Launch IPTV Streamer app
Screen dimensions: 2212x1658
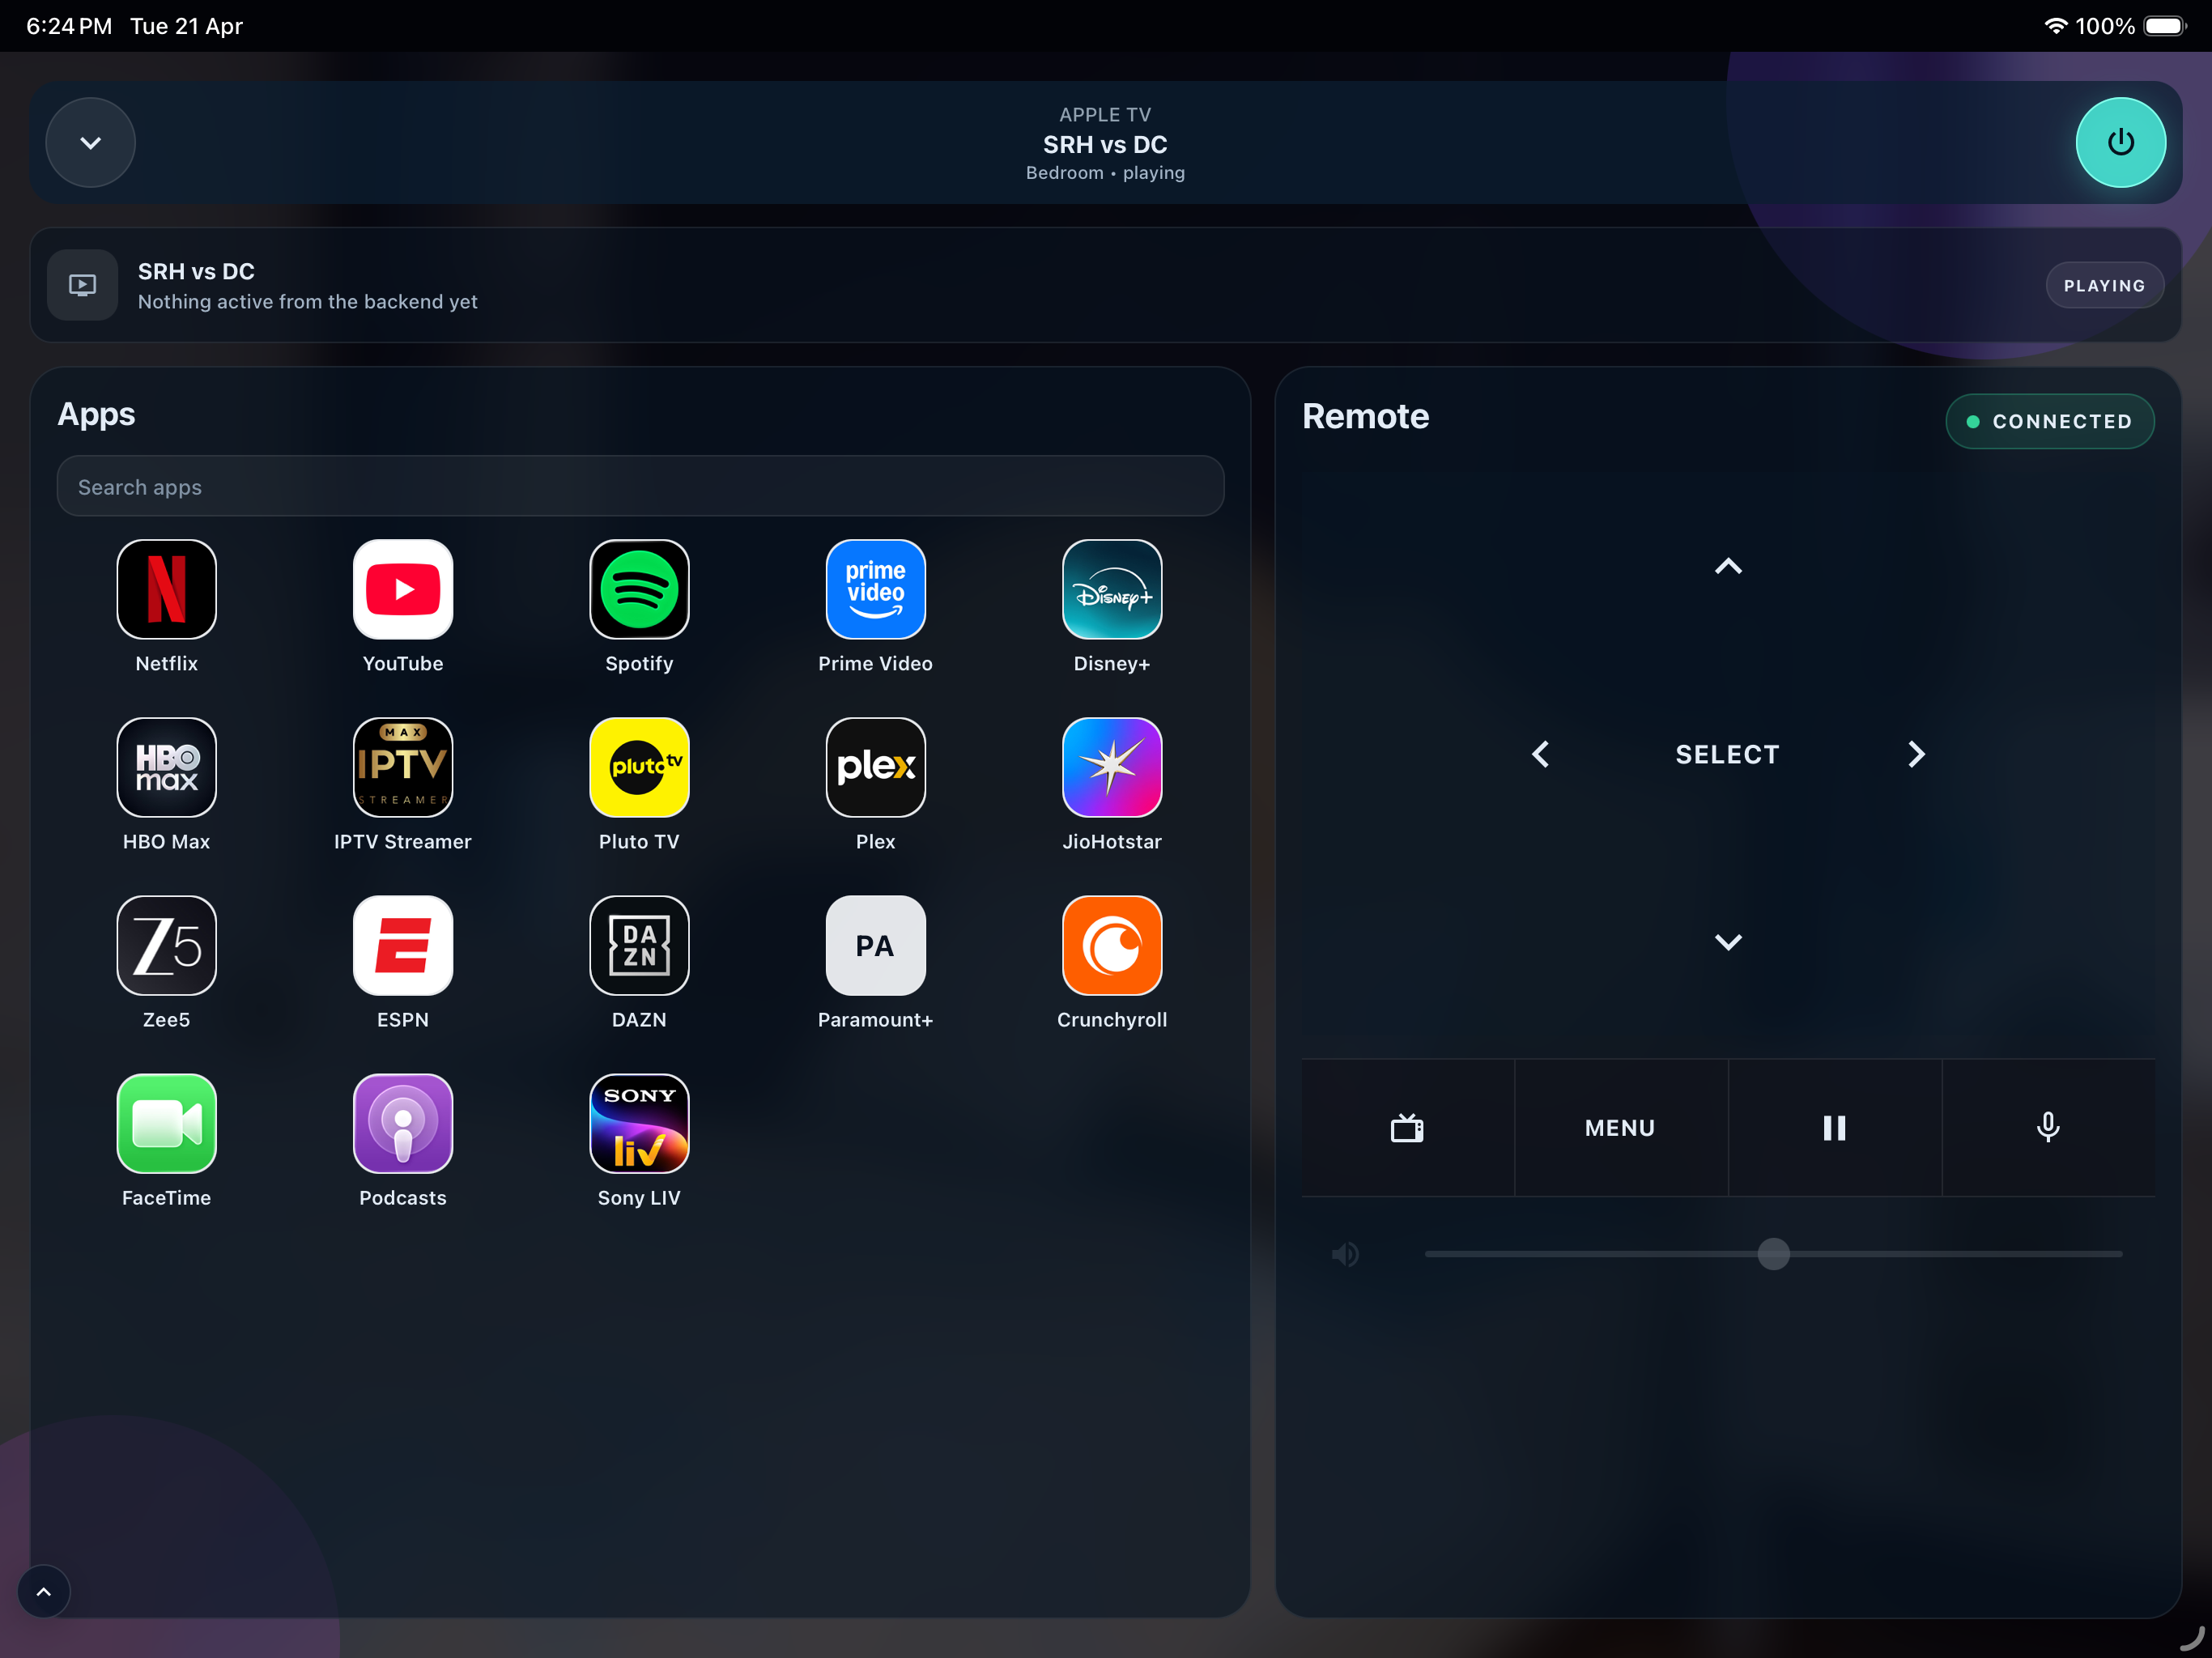pyautogui.click(x=403, y=767)
